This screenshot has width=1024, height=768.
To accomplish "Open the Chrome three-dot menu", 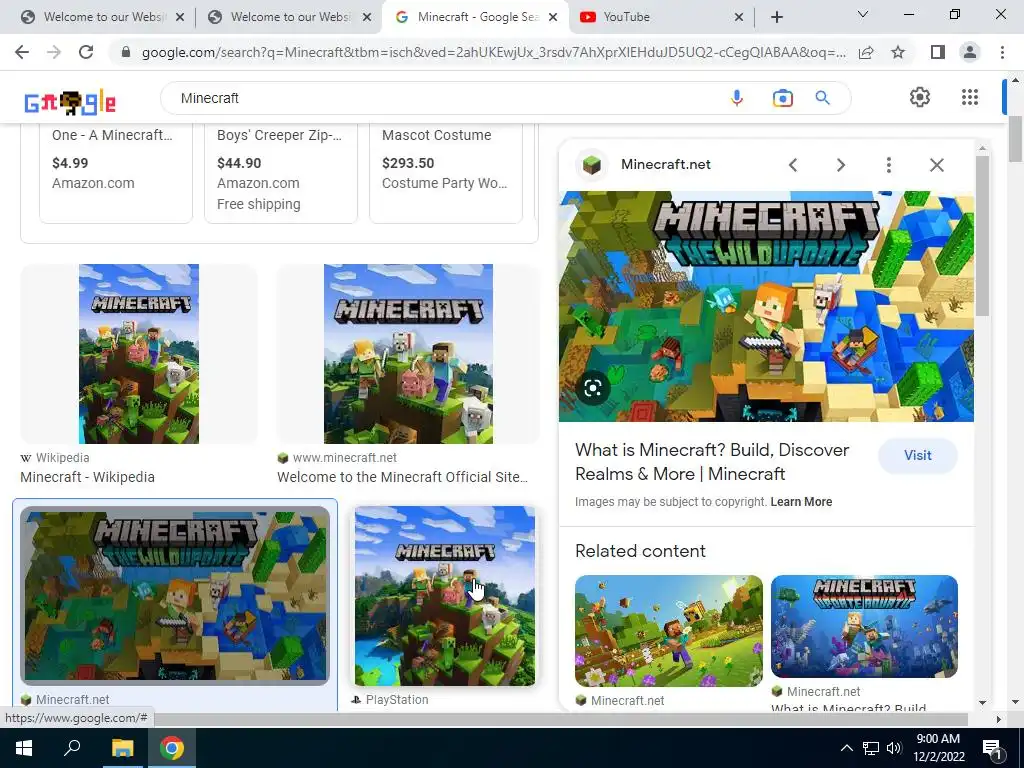I will [1002, 52].
